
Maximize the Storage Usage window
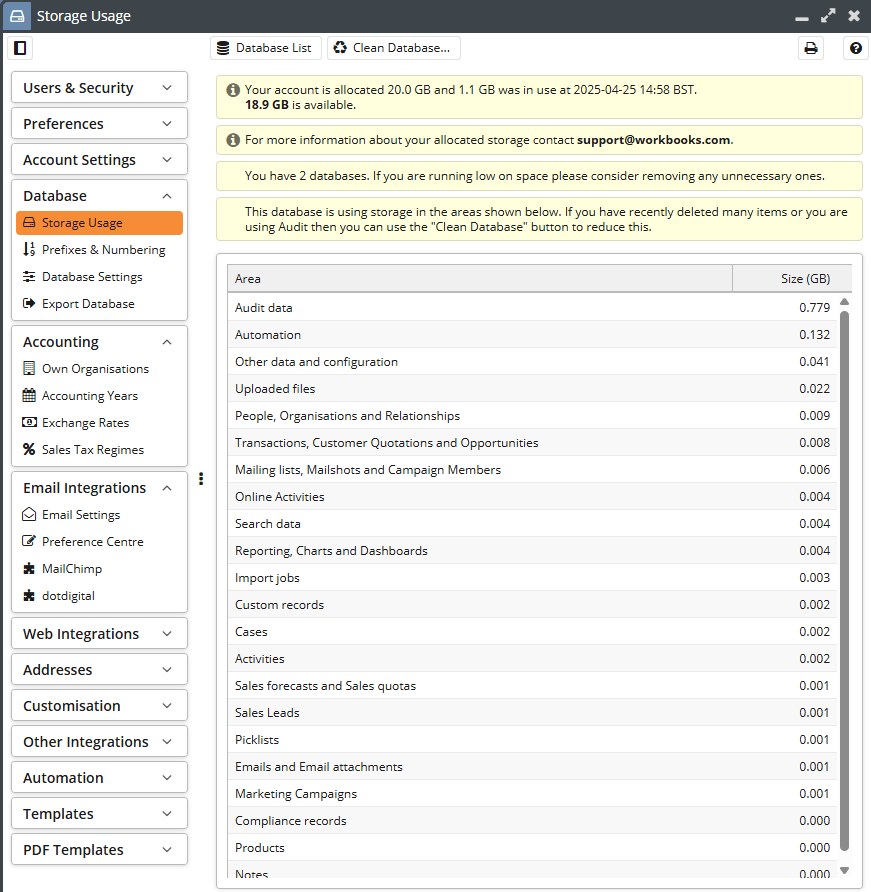(x=828, y=16)
